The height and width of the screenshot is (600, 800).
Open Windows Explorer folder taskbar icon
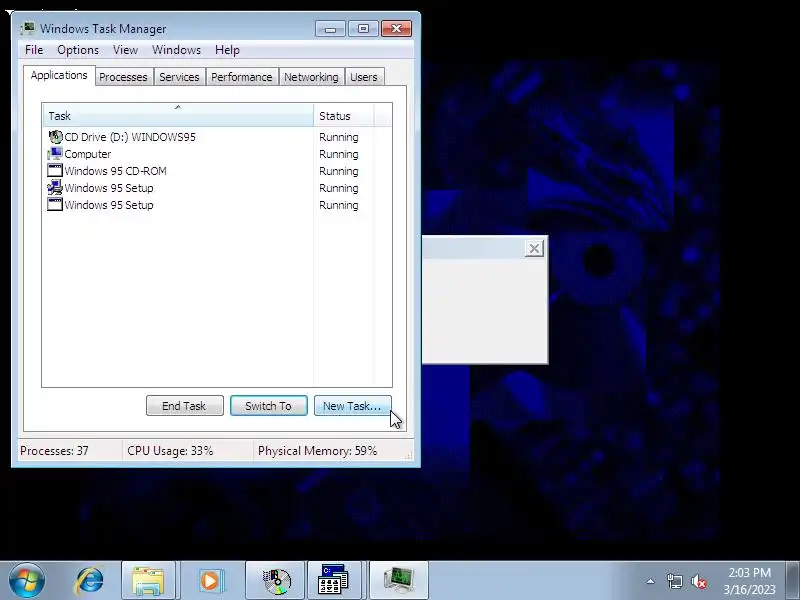[x=148, y=581]
